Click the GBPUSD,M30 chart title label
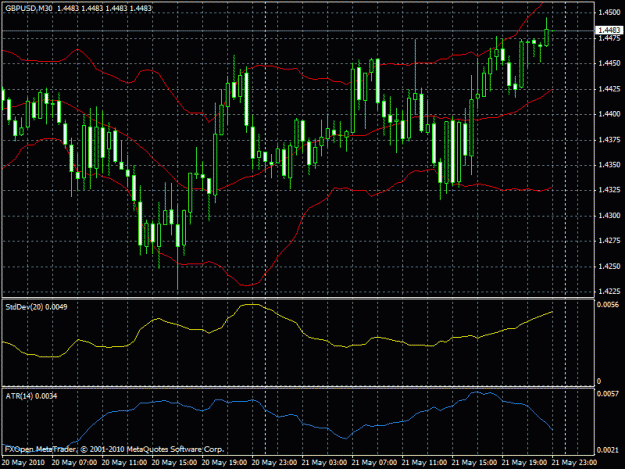This screenshot has width=625, height=469. coord(29,8)
